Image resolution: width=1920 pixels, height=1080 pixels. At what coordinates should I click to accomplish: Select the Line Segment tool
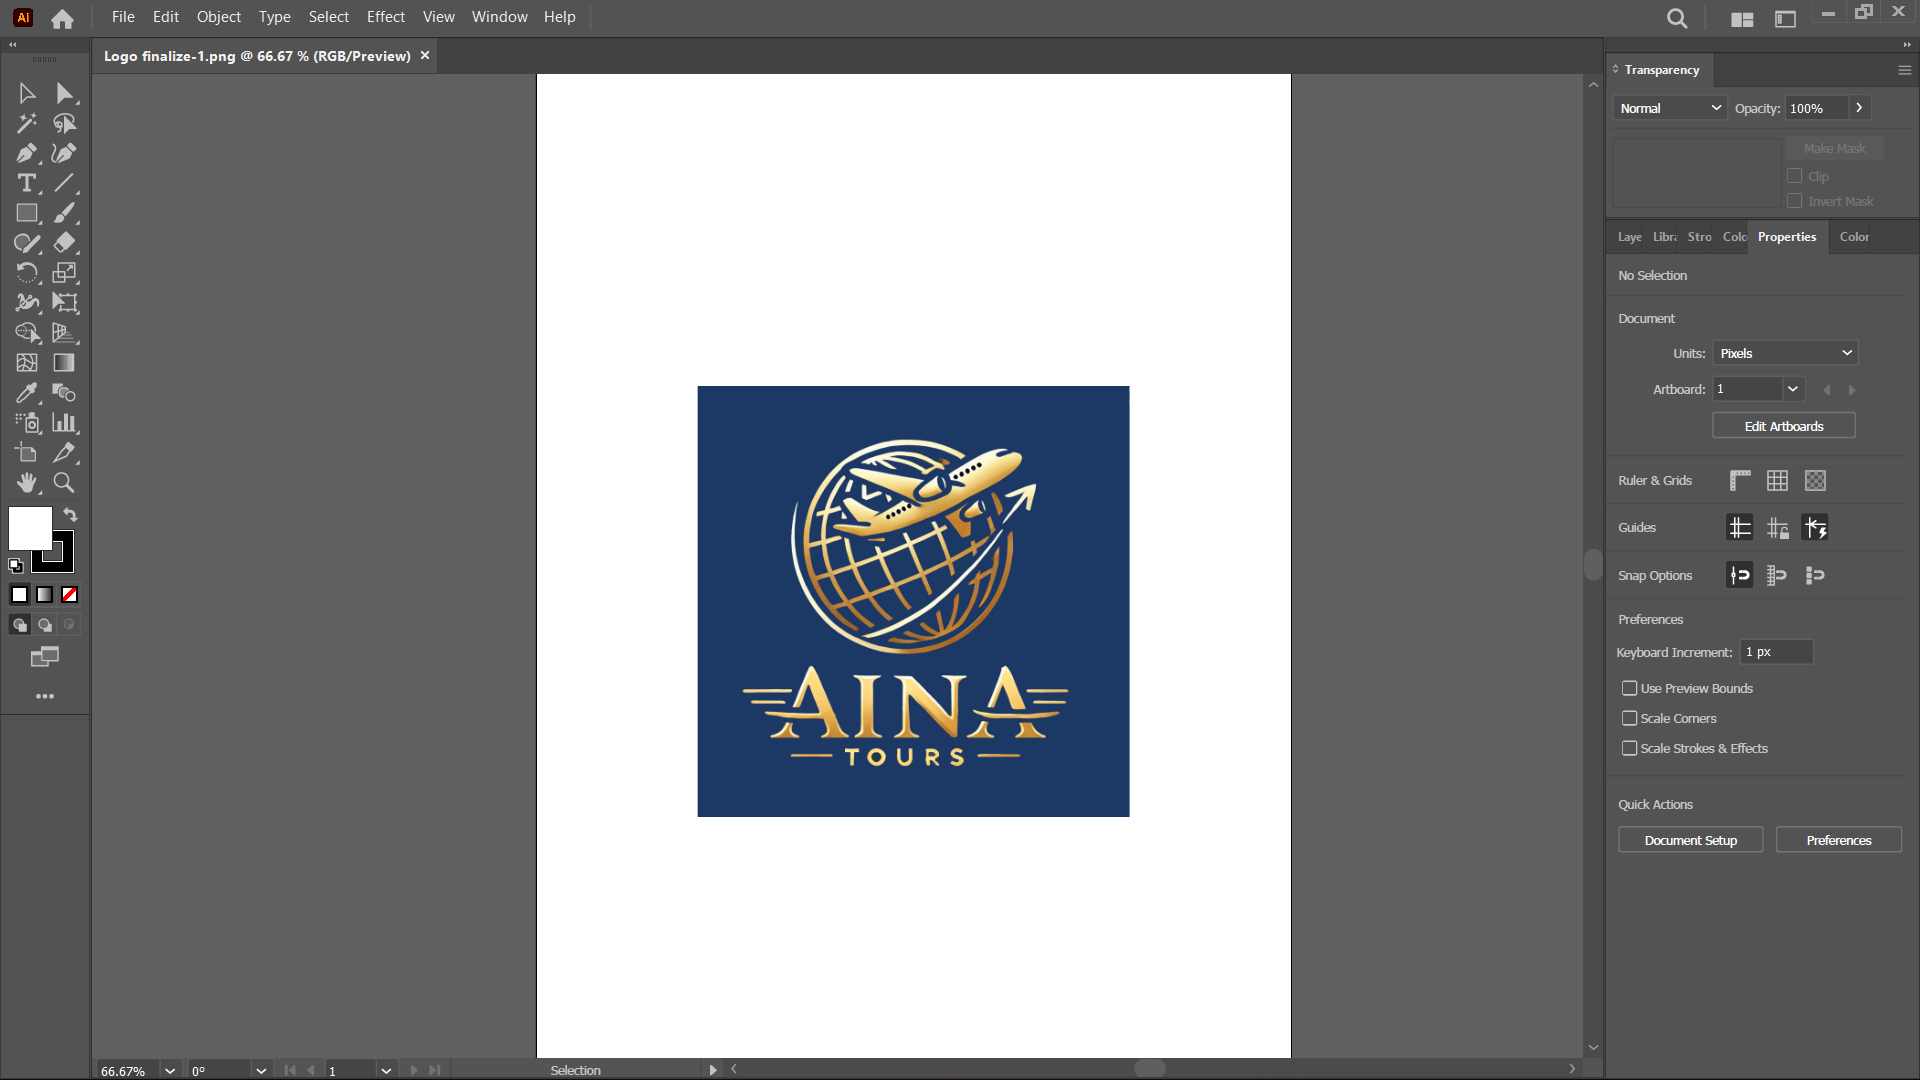65,183
